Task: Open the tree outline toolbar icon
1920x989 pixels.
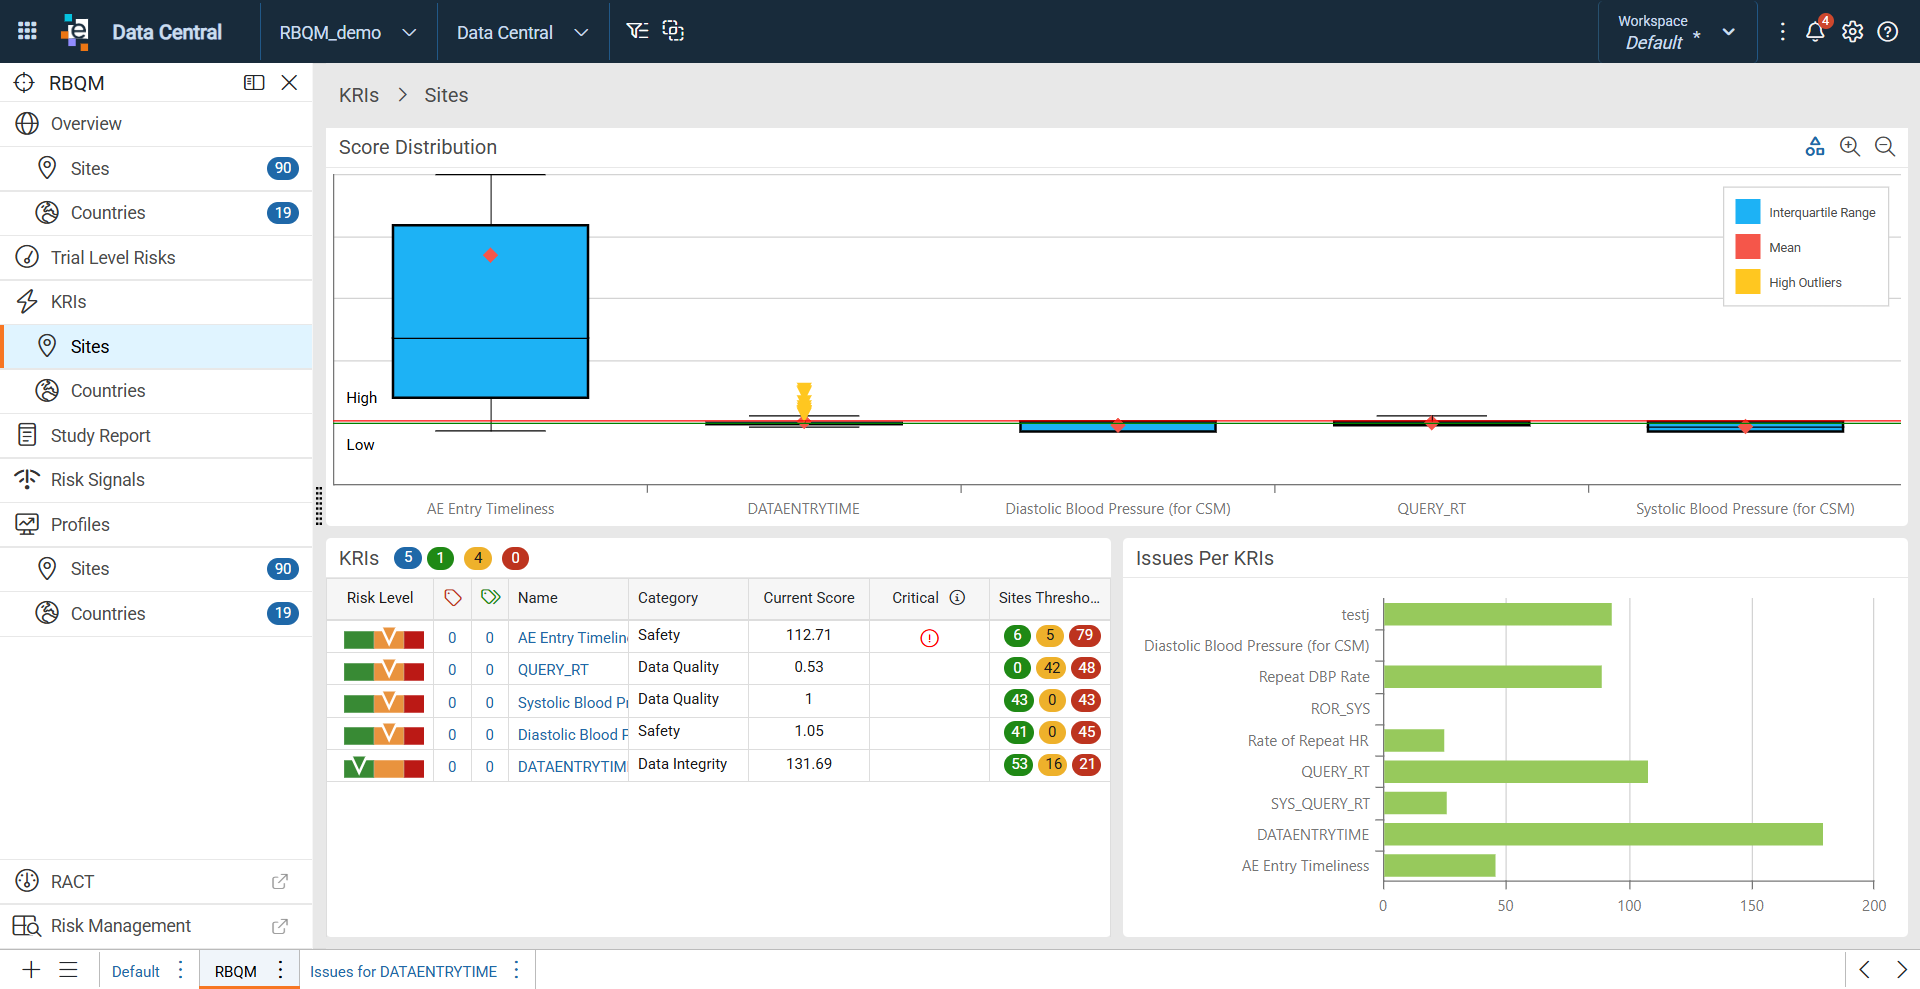Action: tap(637, 31)
